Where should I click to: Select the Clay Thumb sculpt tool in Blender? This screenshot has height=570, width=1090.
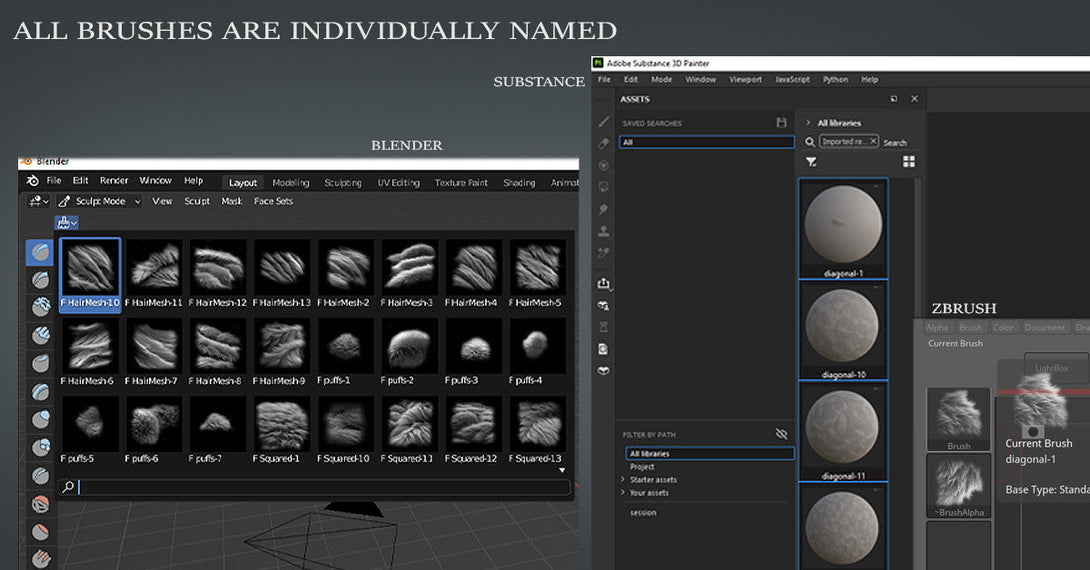coord(40,363)
